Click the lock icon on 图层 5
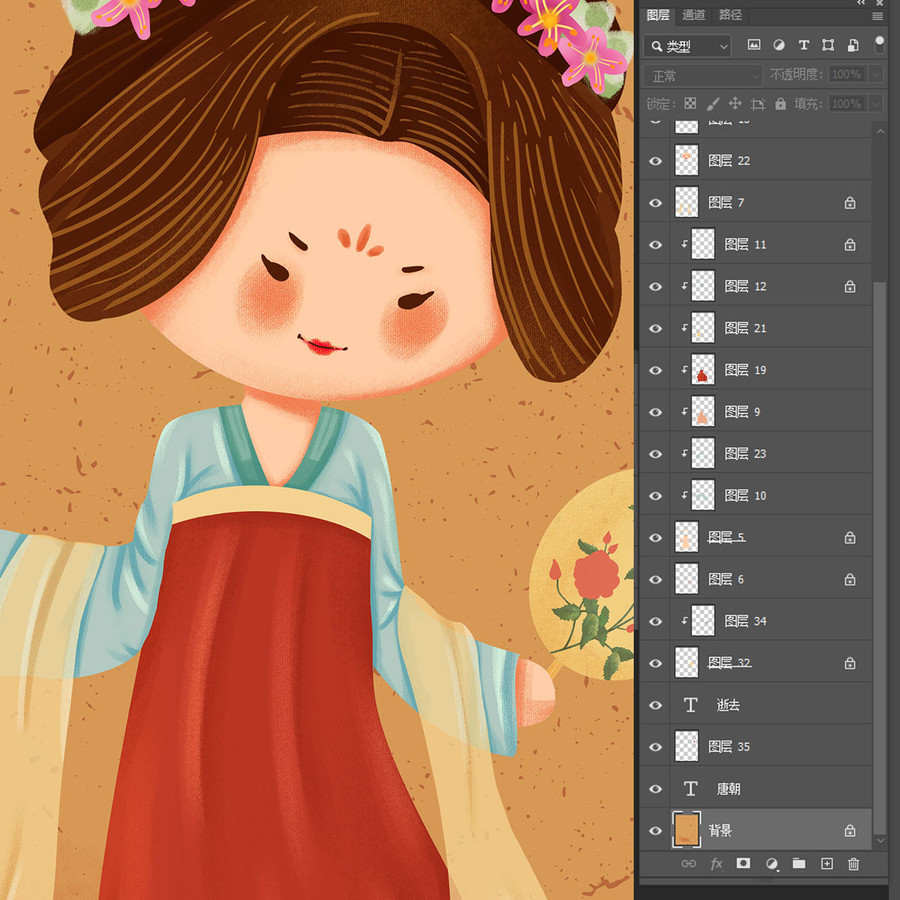Viewport: 900px width, 900px height. coord(850,538)
